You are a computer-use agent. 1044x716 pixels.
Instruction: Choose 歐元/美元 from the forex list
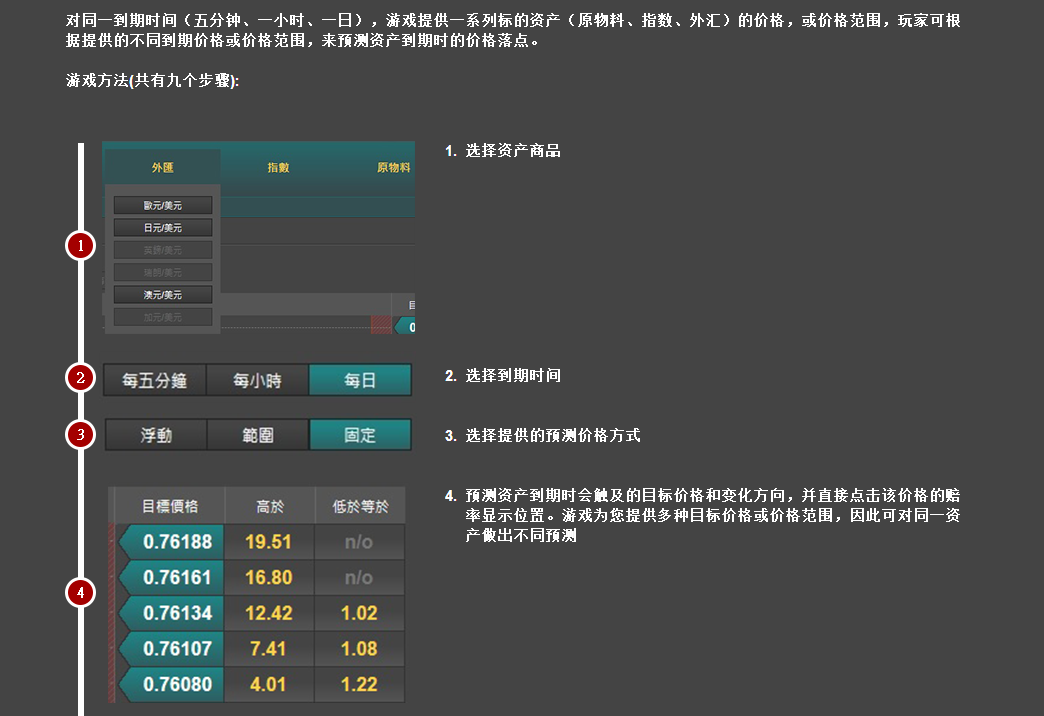(x=163, y=205)
